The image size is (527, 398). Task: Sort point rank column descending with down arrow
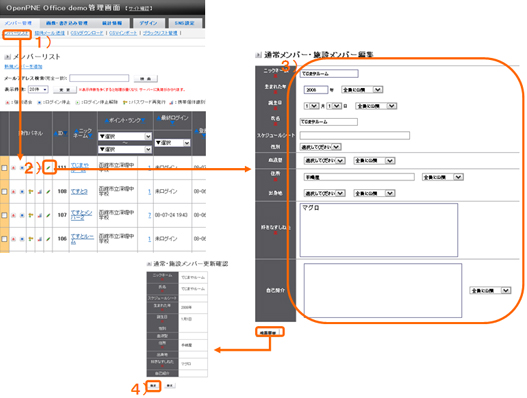pyautogui.click(x=143, y=120)
